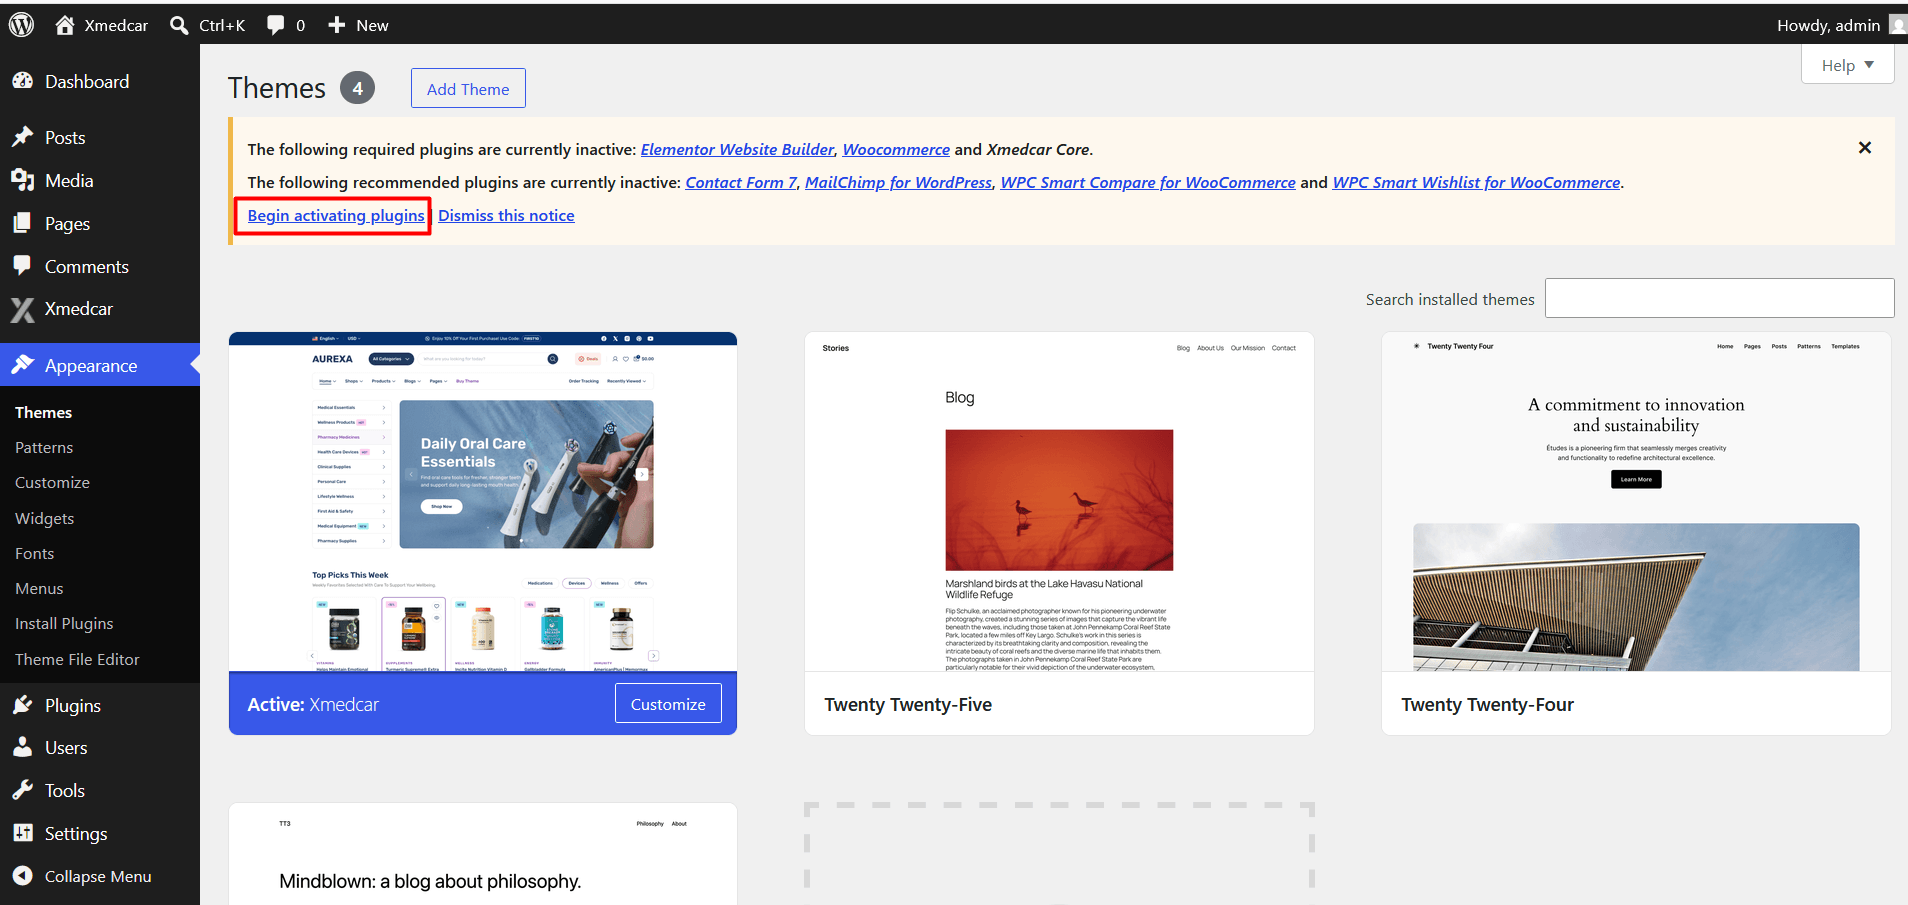This screenshot has width=1908, height=905.
Task: Click the Settings sliders icon
Action: pos(23,833)
